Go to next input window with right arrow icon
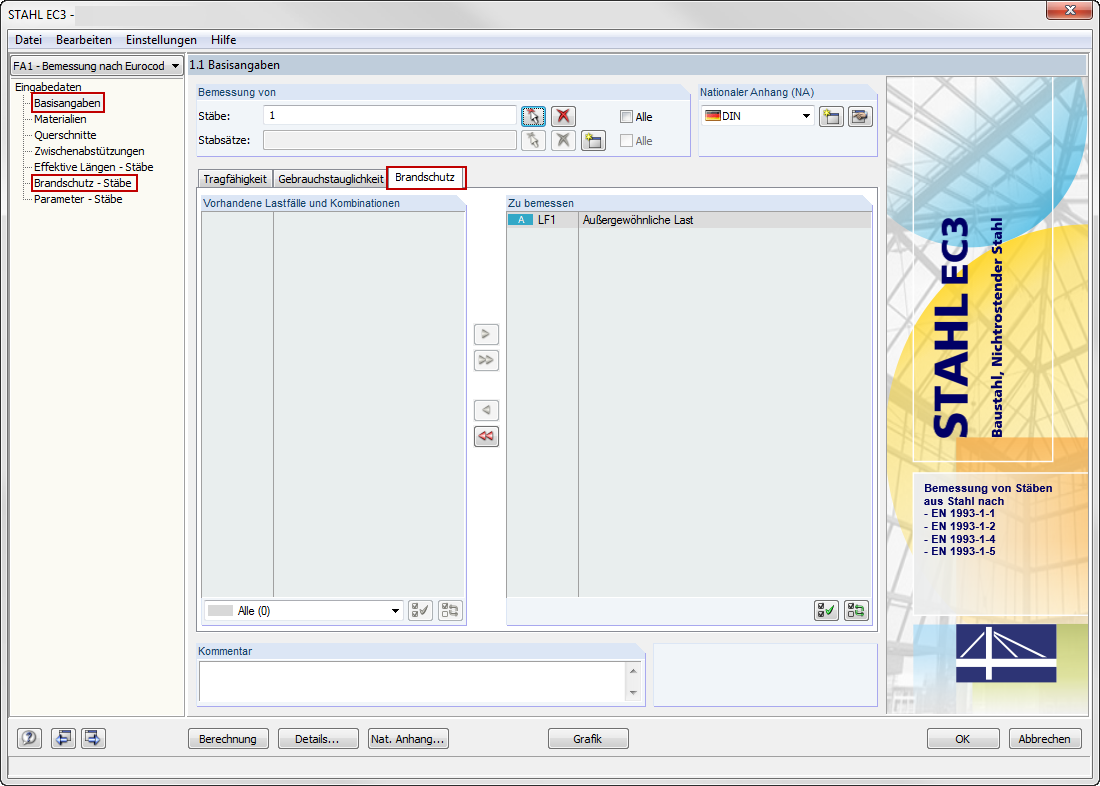Viewport: 1100px width, 786px height. pos(93,738)
